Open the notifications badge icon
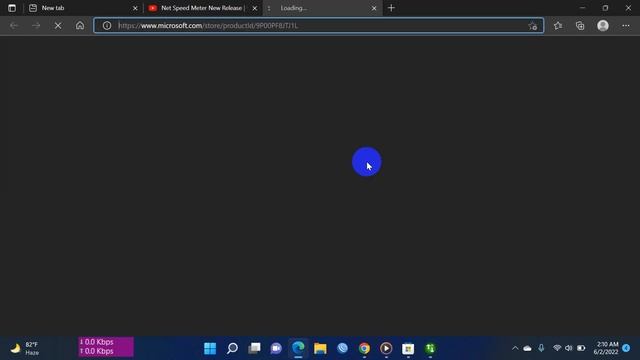Screen dimensions: 640x360 [626, 348]
